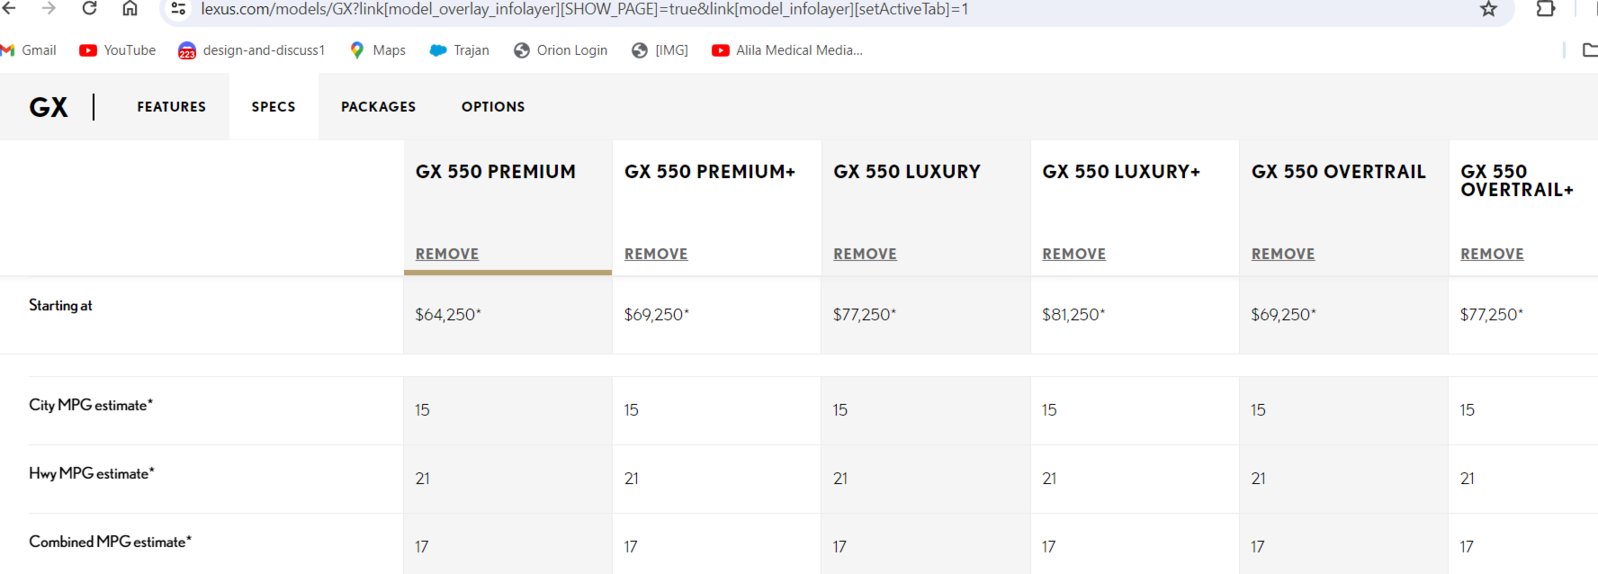1598x574 pixels.
Task: Remove GX 550 Luxury+ column
Action: coord(1074,254)
